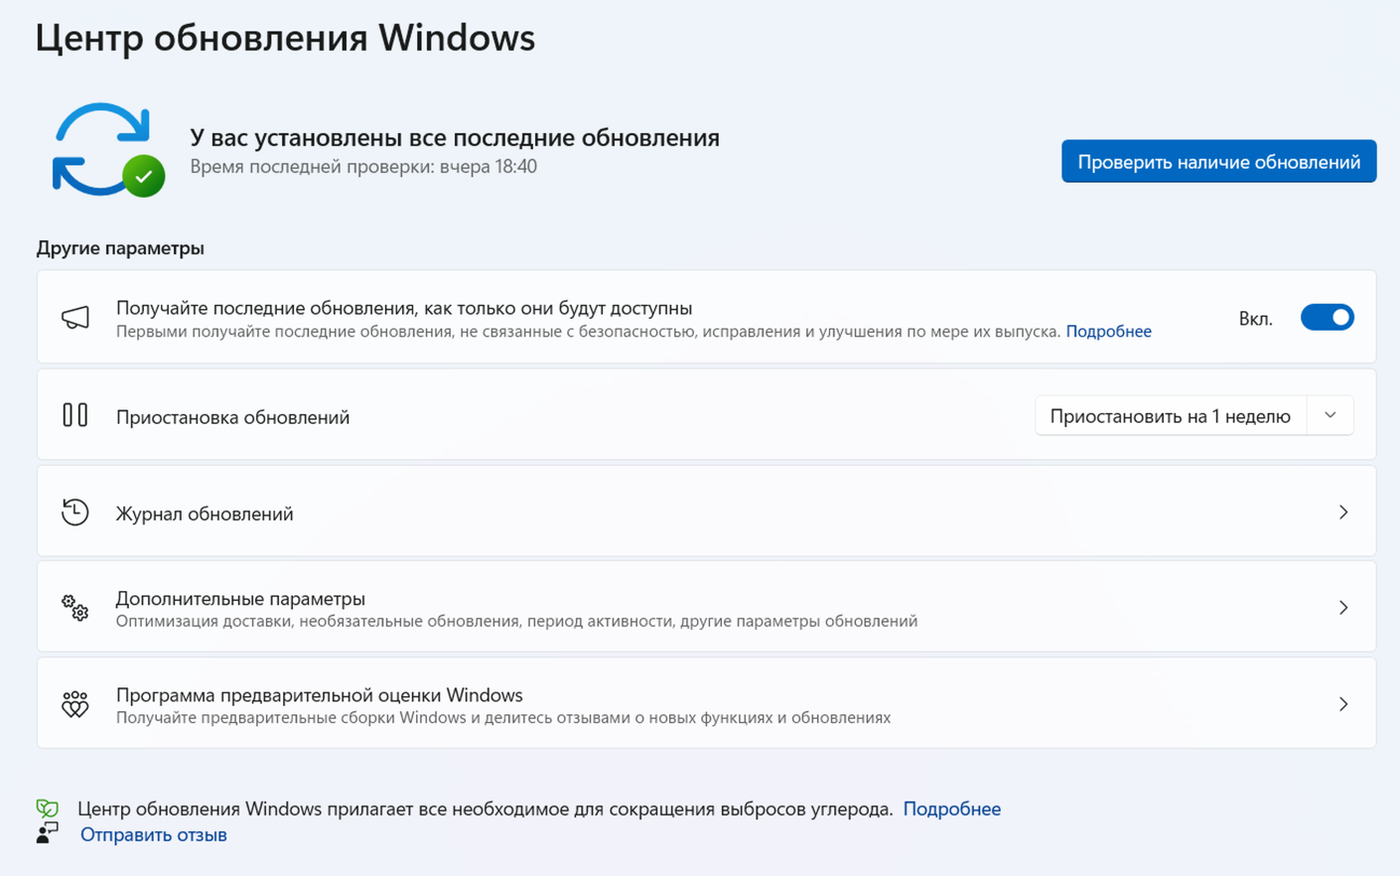1400x876 pixels.
Task: Click the megaphone icon for latest updates
Action: 75,318
